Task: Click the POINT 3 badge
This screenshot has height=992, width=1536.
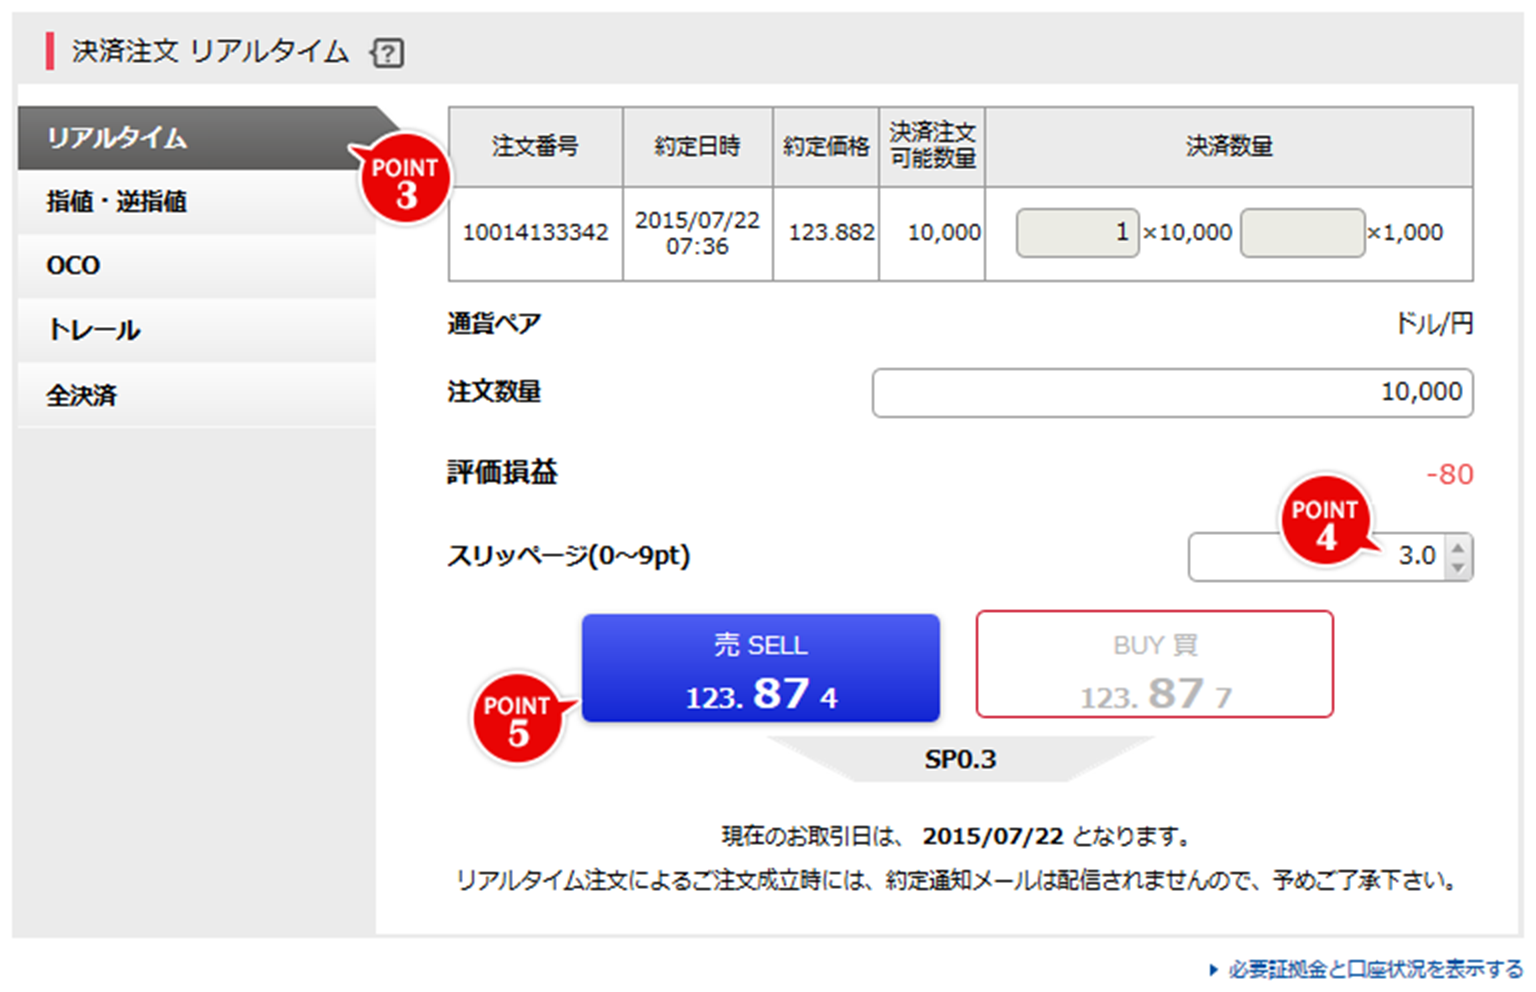Action: [x=404, y=178]
